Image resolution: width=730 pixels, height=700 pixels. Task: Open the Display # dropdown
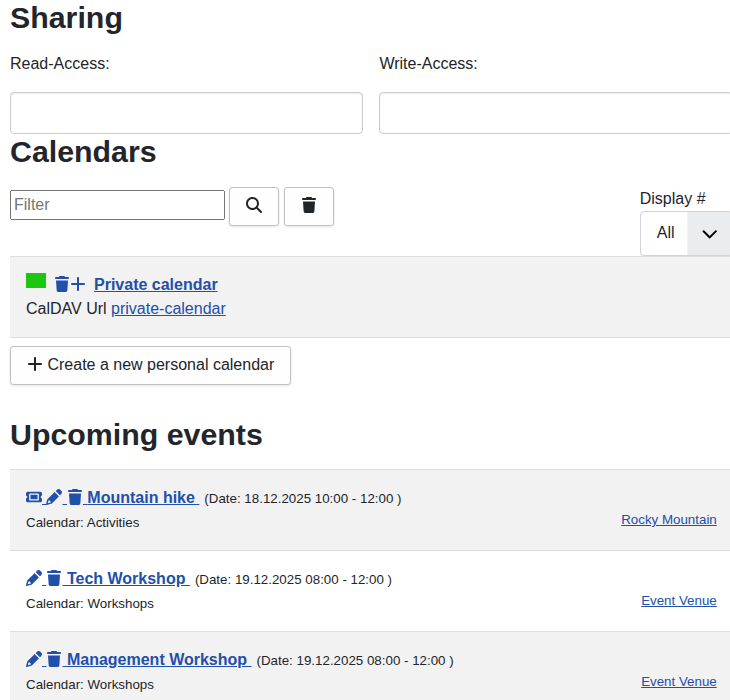click(685, 233)
